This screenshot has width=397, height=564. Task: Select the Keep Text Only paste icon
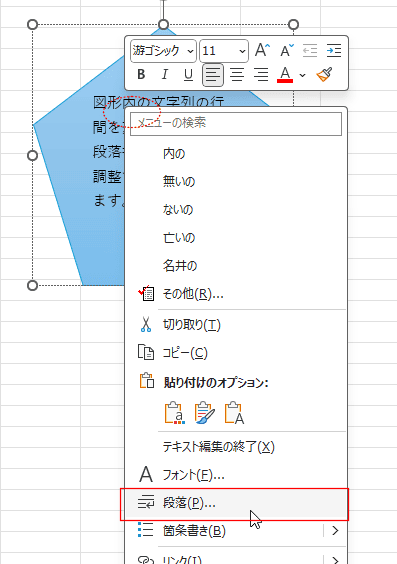[x=235, y=413]
